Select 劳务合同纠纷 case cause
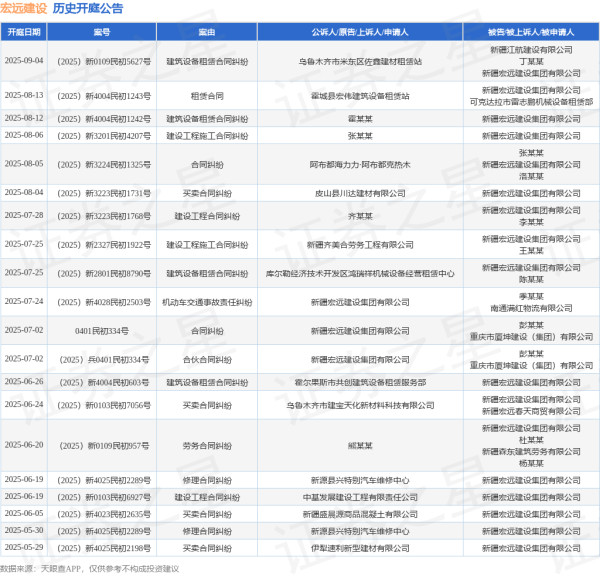The width and height of the screenshot is (600, 574). click(207, 444)
